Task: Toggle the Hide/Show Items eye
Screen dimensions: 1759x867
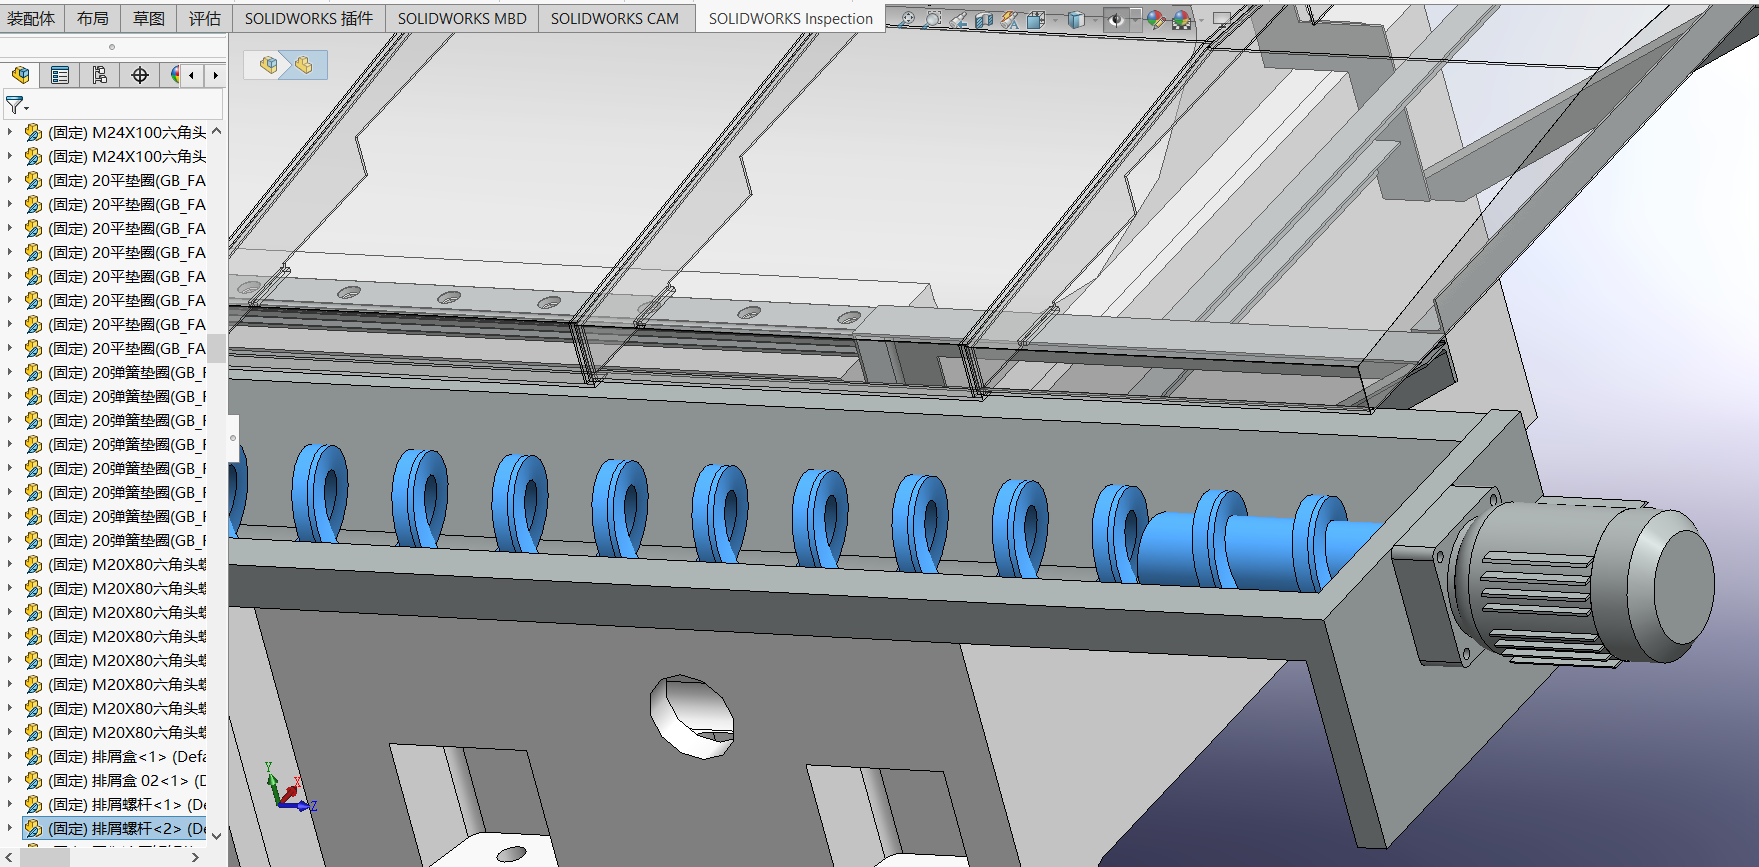Action: tap(1116, 19)
